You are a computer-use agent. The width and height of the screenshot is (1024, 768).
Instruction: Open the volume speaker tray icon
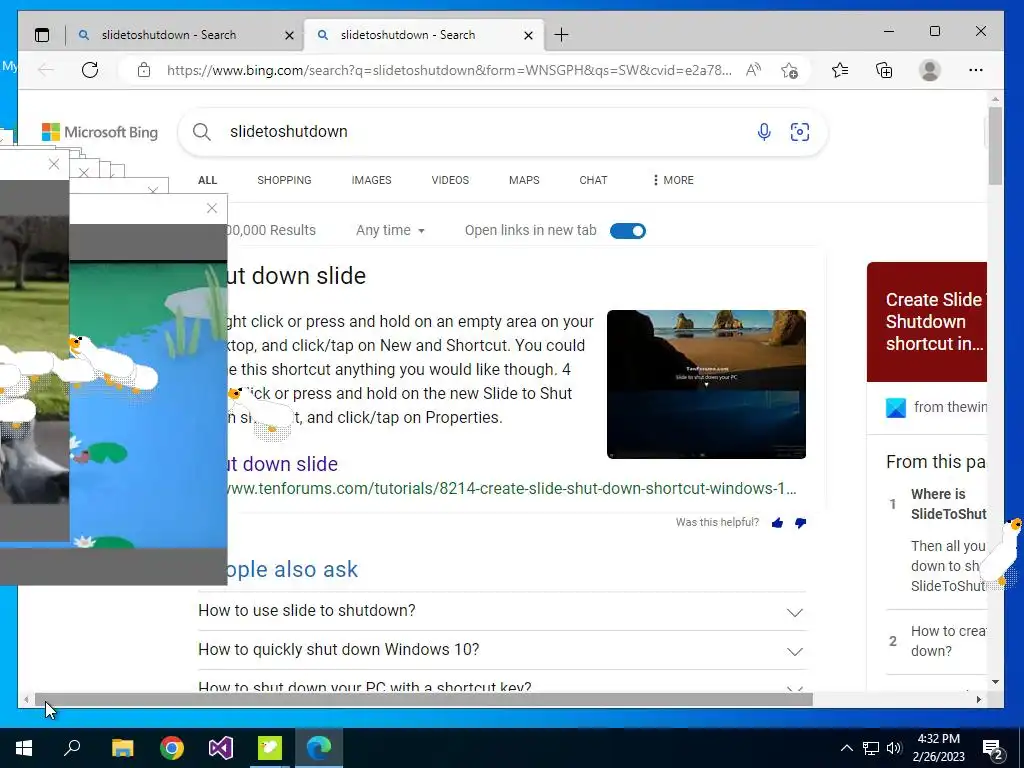coord(894,748)
